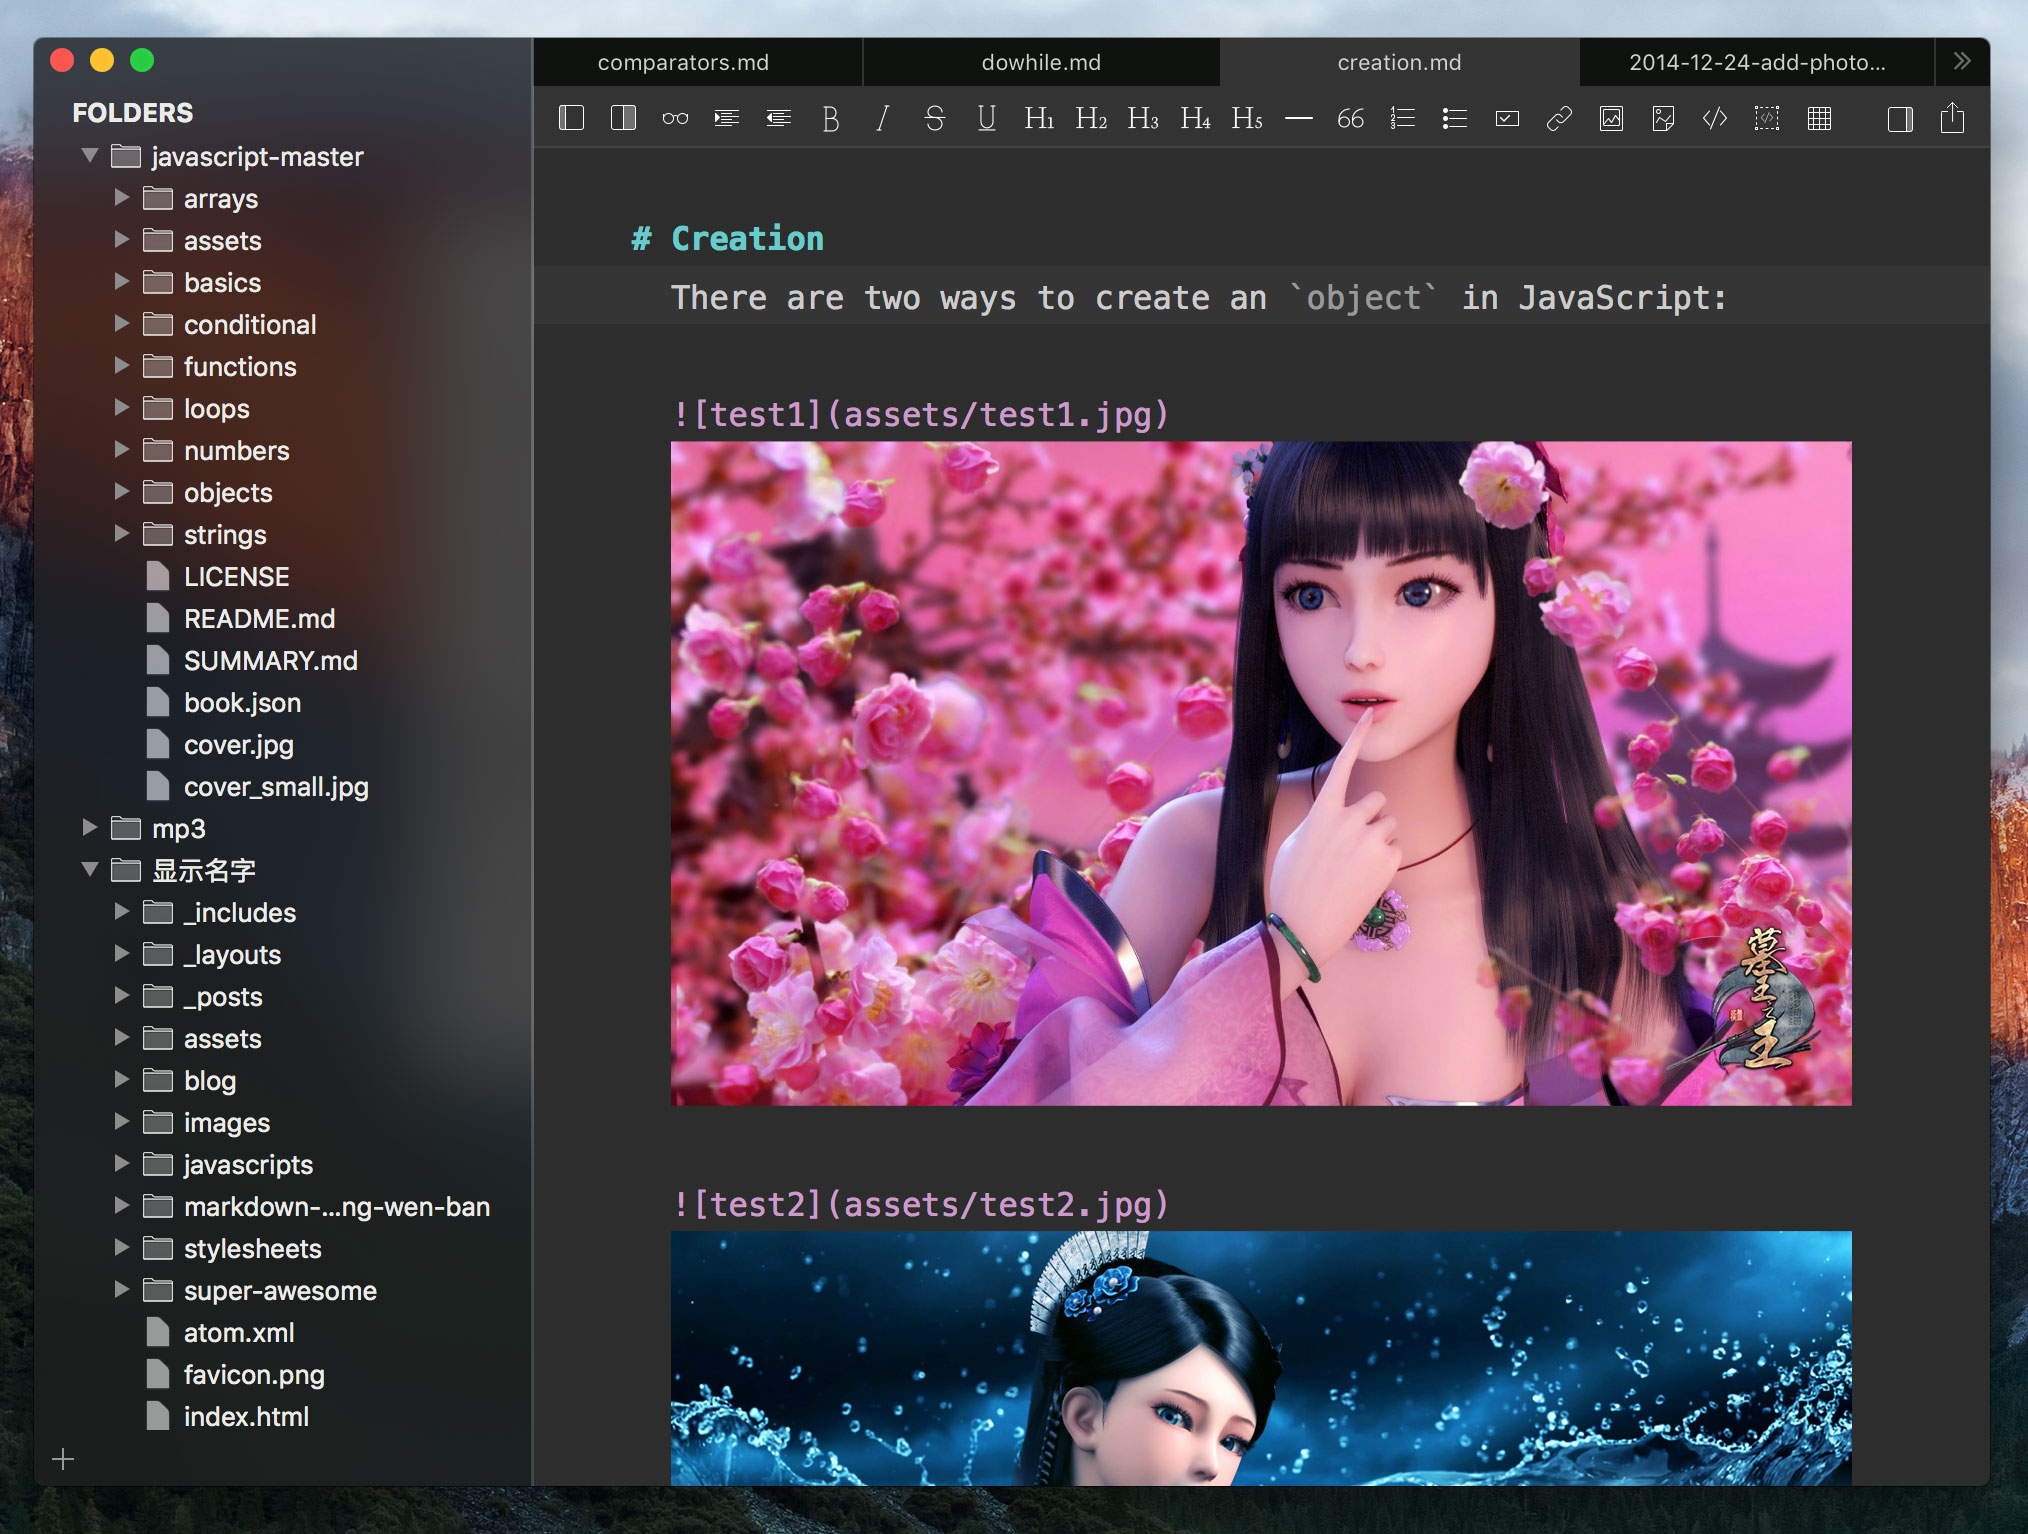Switch to the comparators.md tab
Image resolution: width=2028 pixels, height=1534 pixels.
(683, 62)
